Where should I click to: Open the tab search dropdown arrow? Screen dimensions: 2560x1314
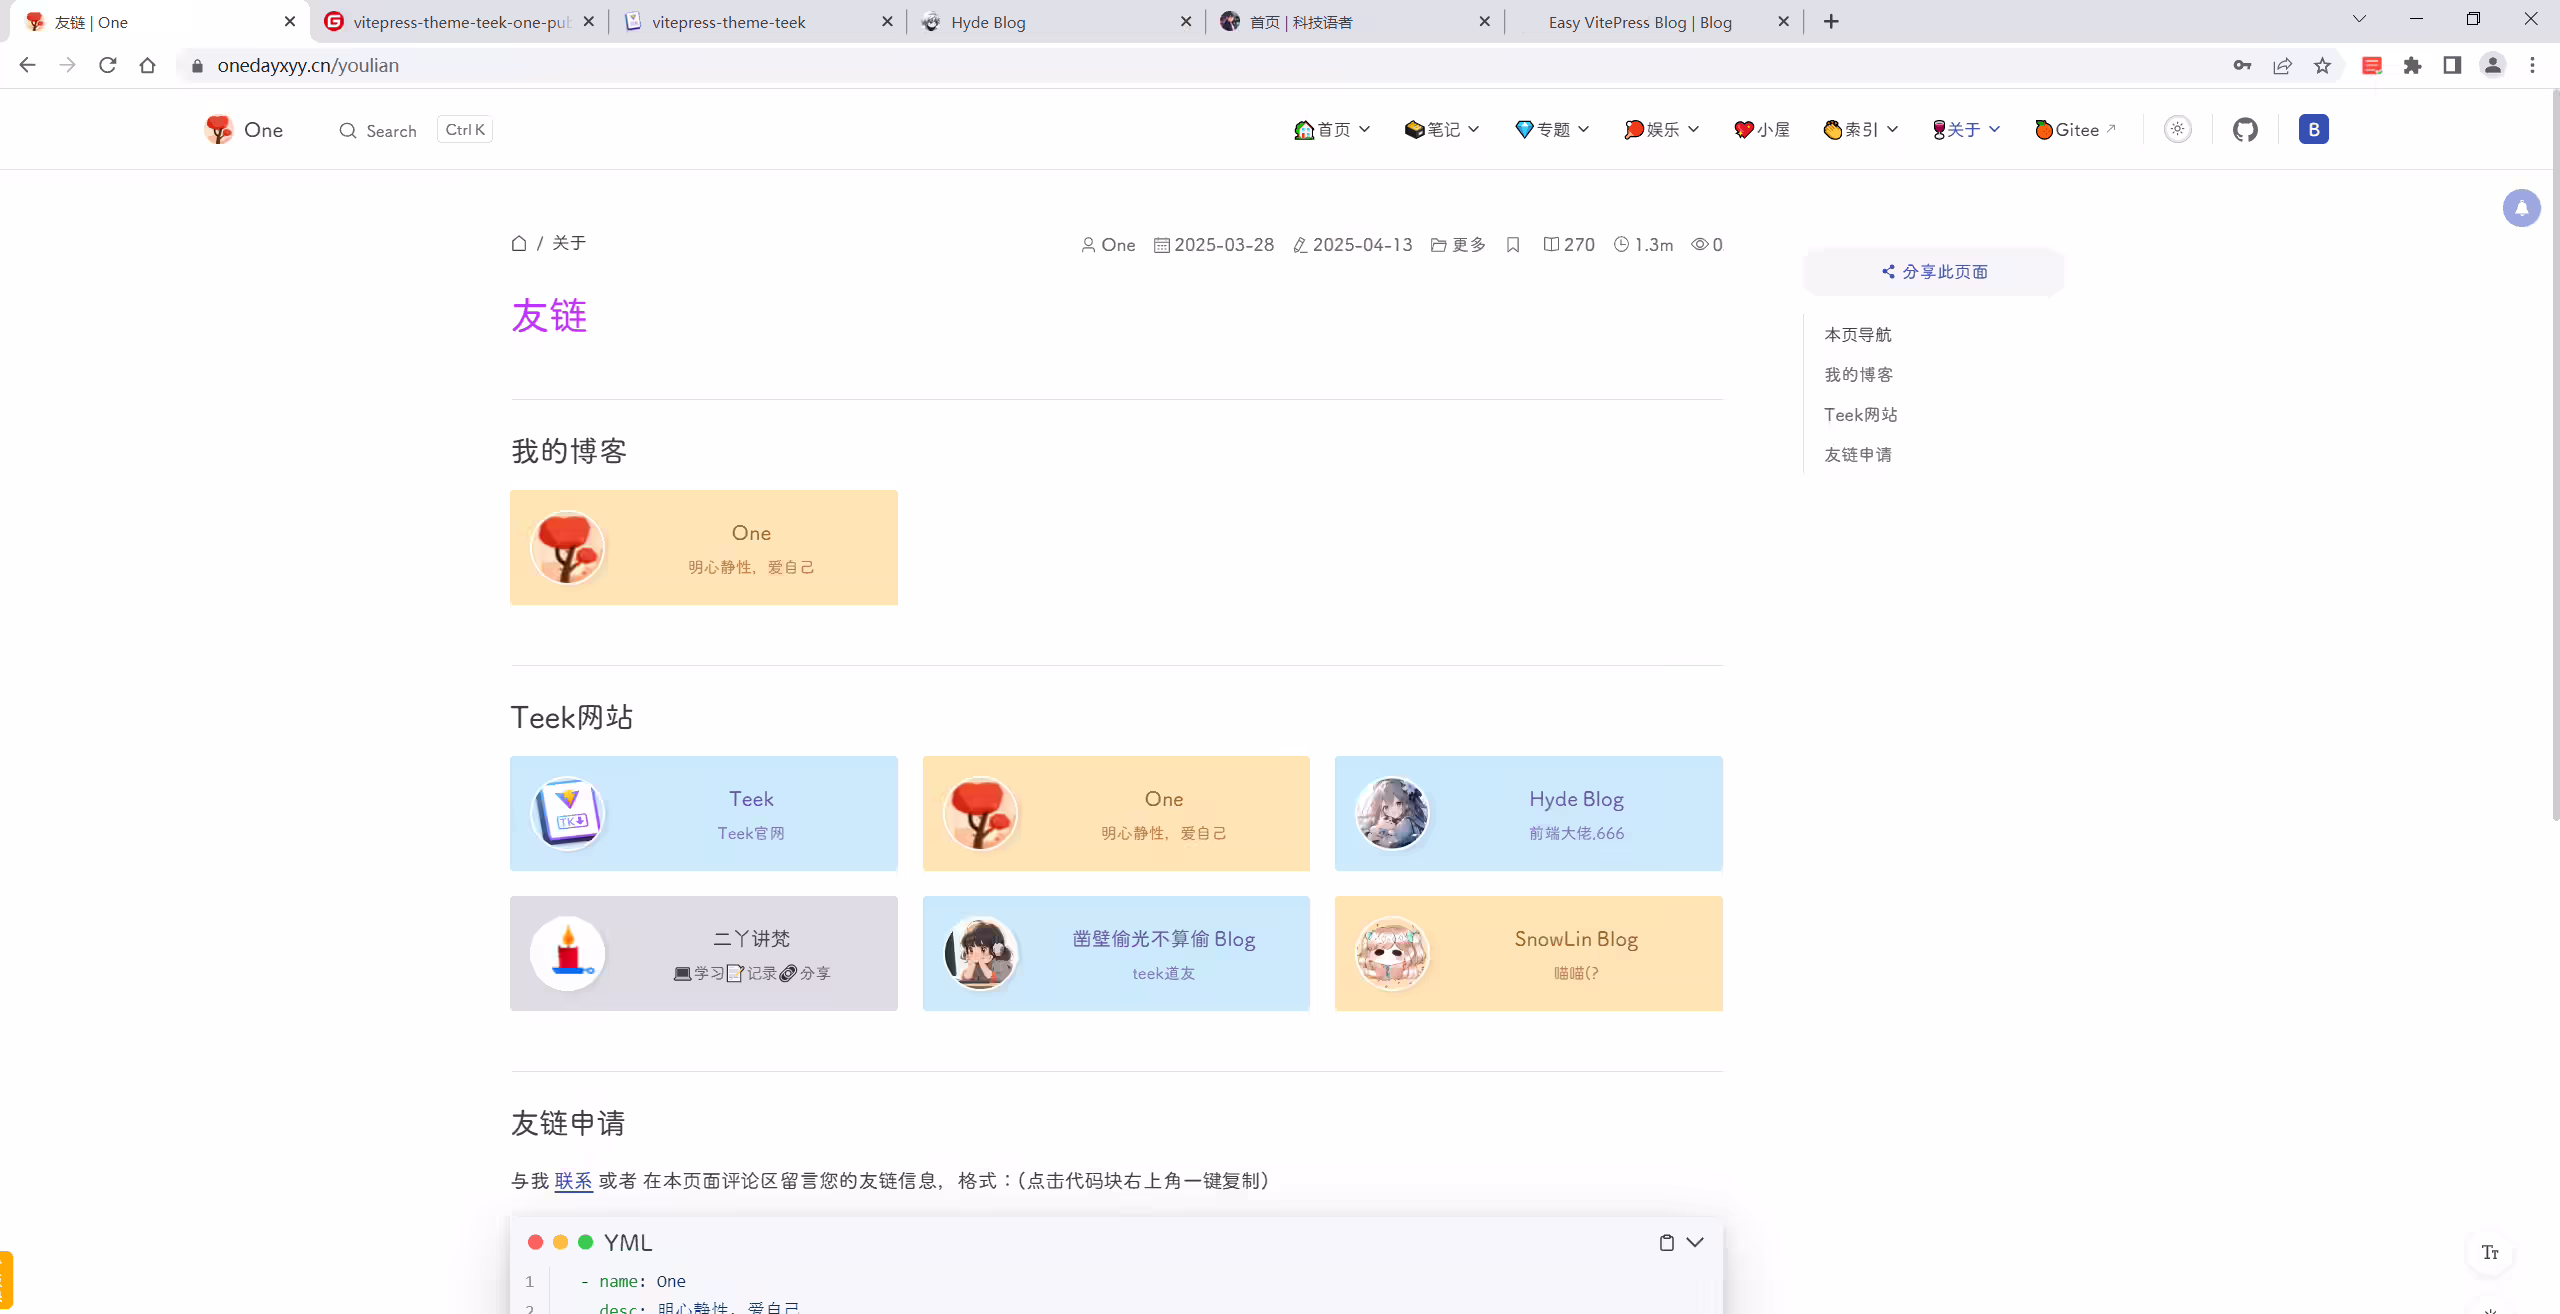(x=2359, y=19)
